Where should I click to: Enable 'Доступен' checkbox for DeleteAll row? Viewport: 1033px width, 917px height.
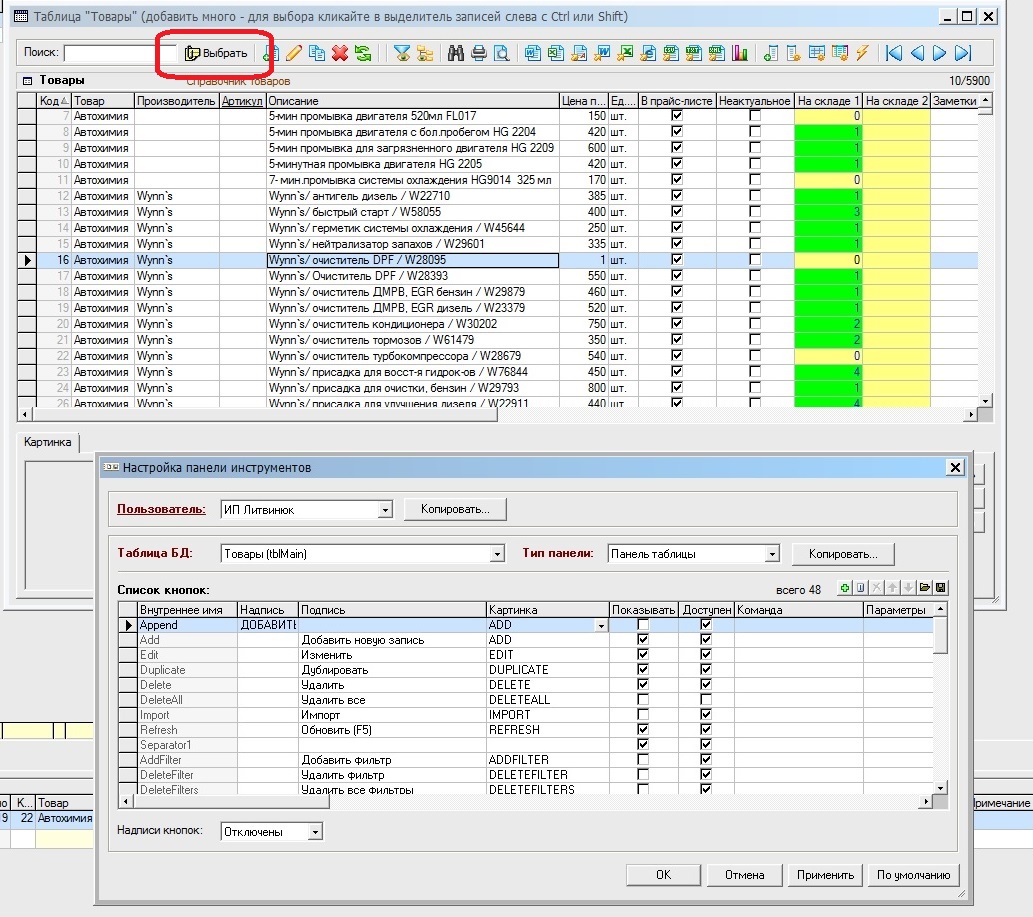tap(707, 700)
